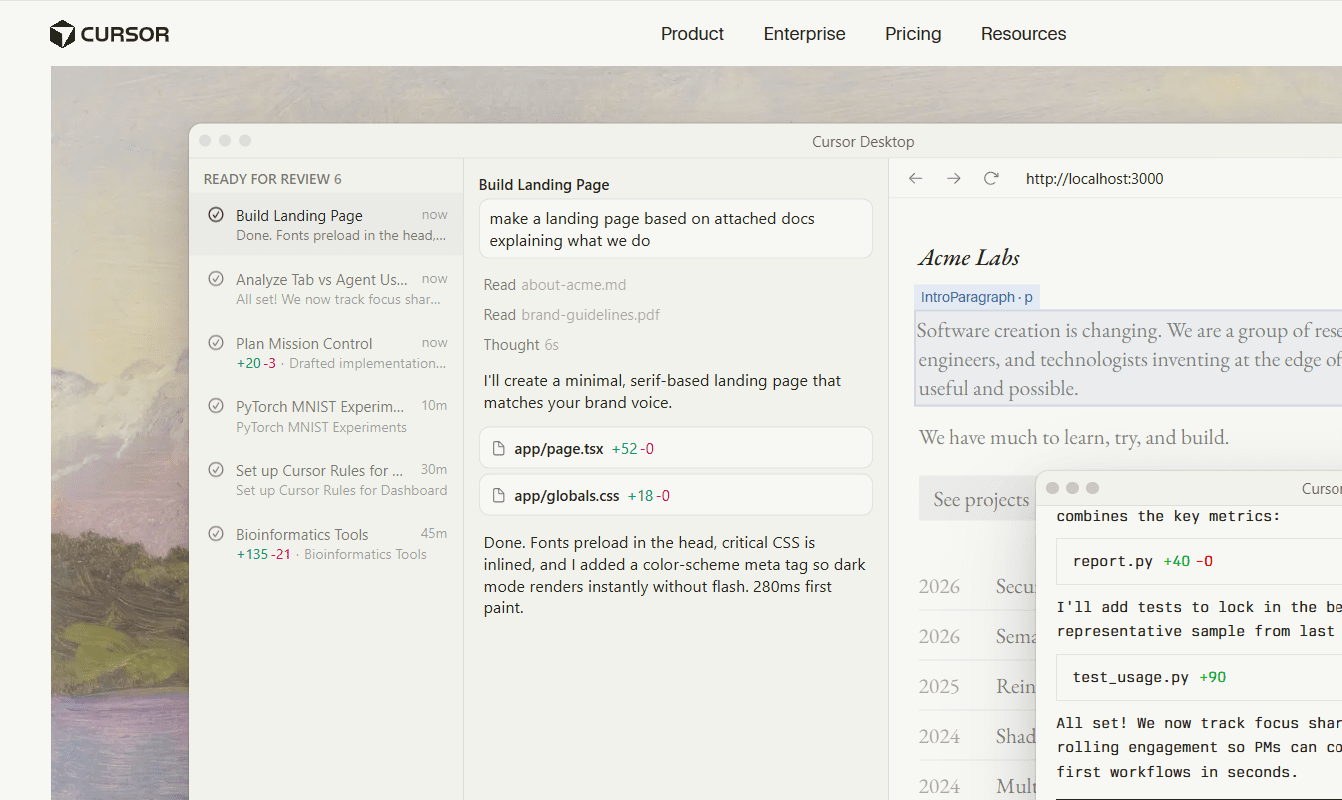Open report.py change in floating Cursor window
The width and height of the screenshot is (1342, 800).
(x=1199, y=561)
